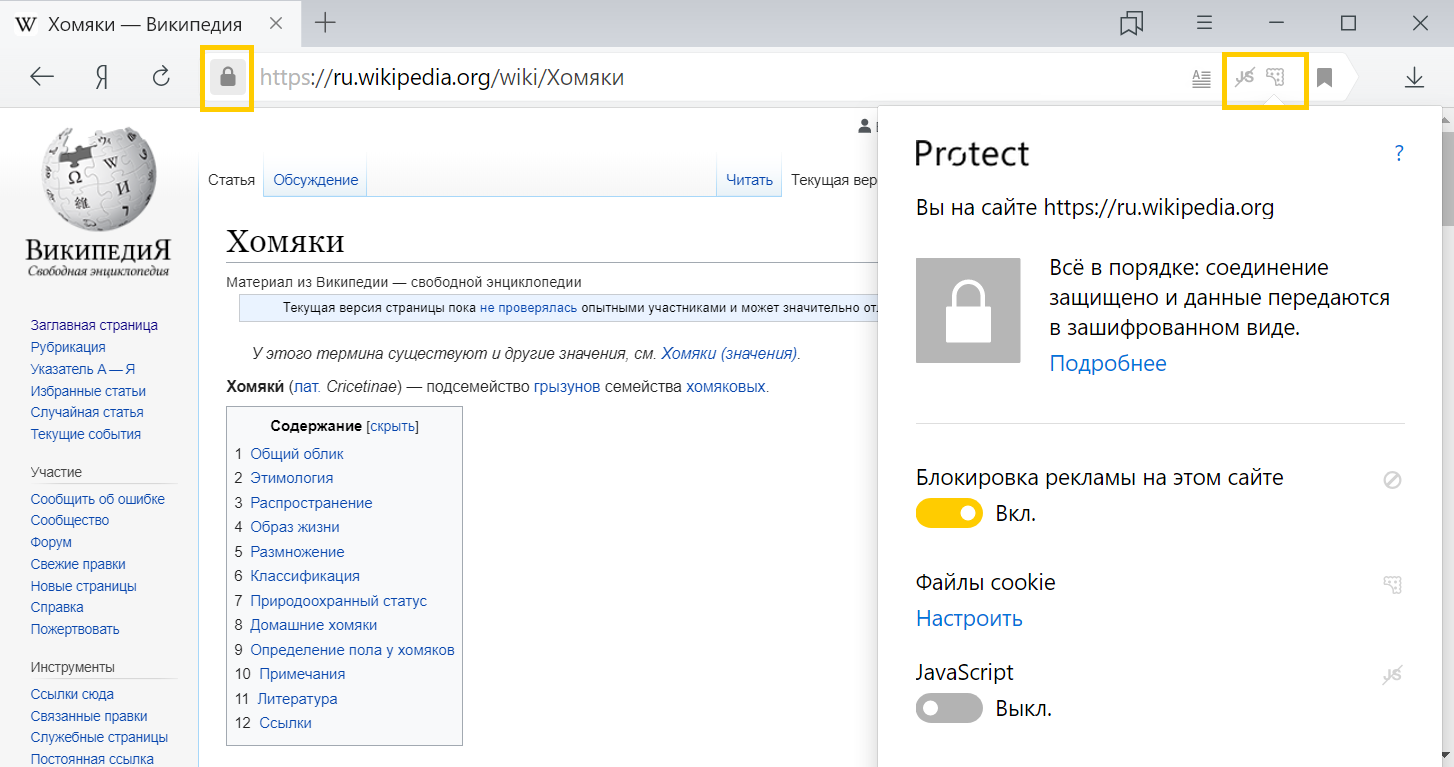Click the cookie icon in address bar

pyautogui.click(x=1275, y=77)
